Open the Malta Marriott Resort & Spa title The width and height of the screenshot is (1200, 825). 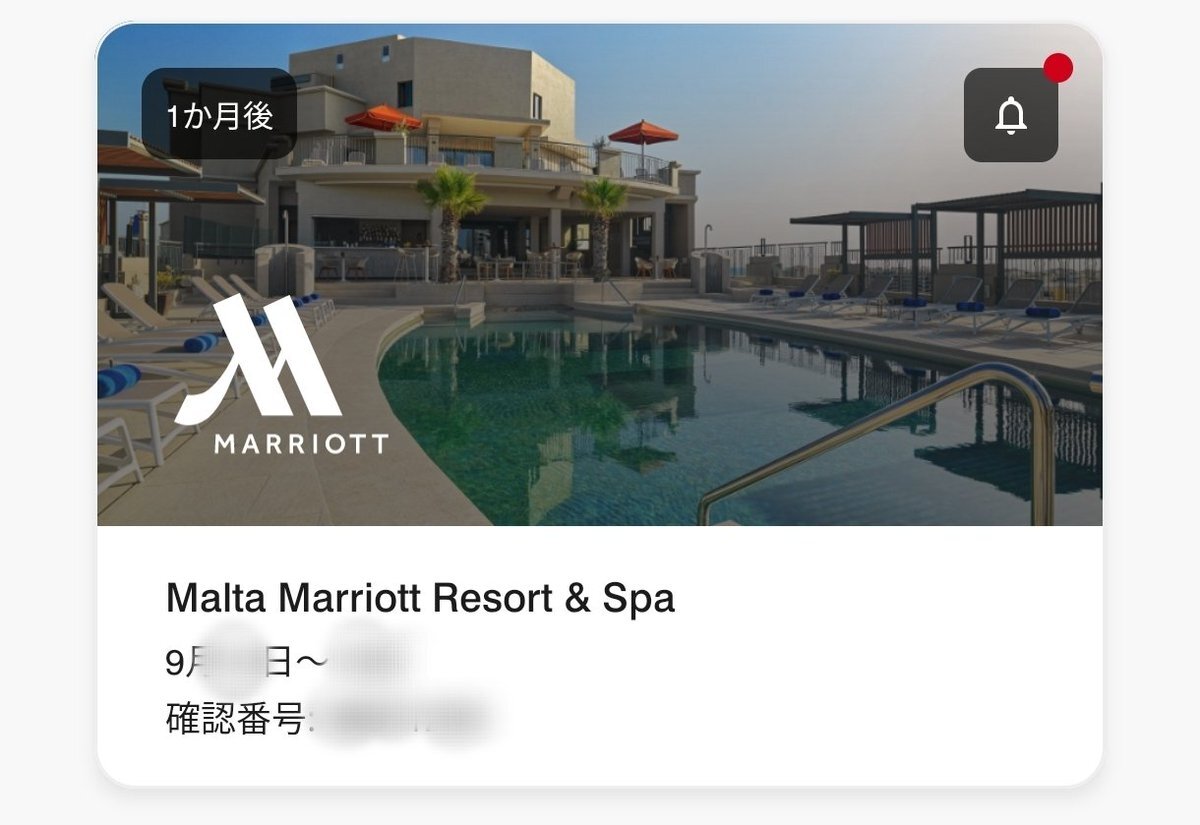[x=420, y=598]
